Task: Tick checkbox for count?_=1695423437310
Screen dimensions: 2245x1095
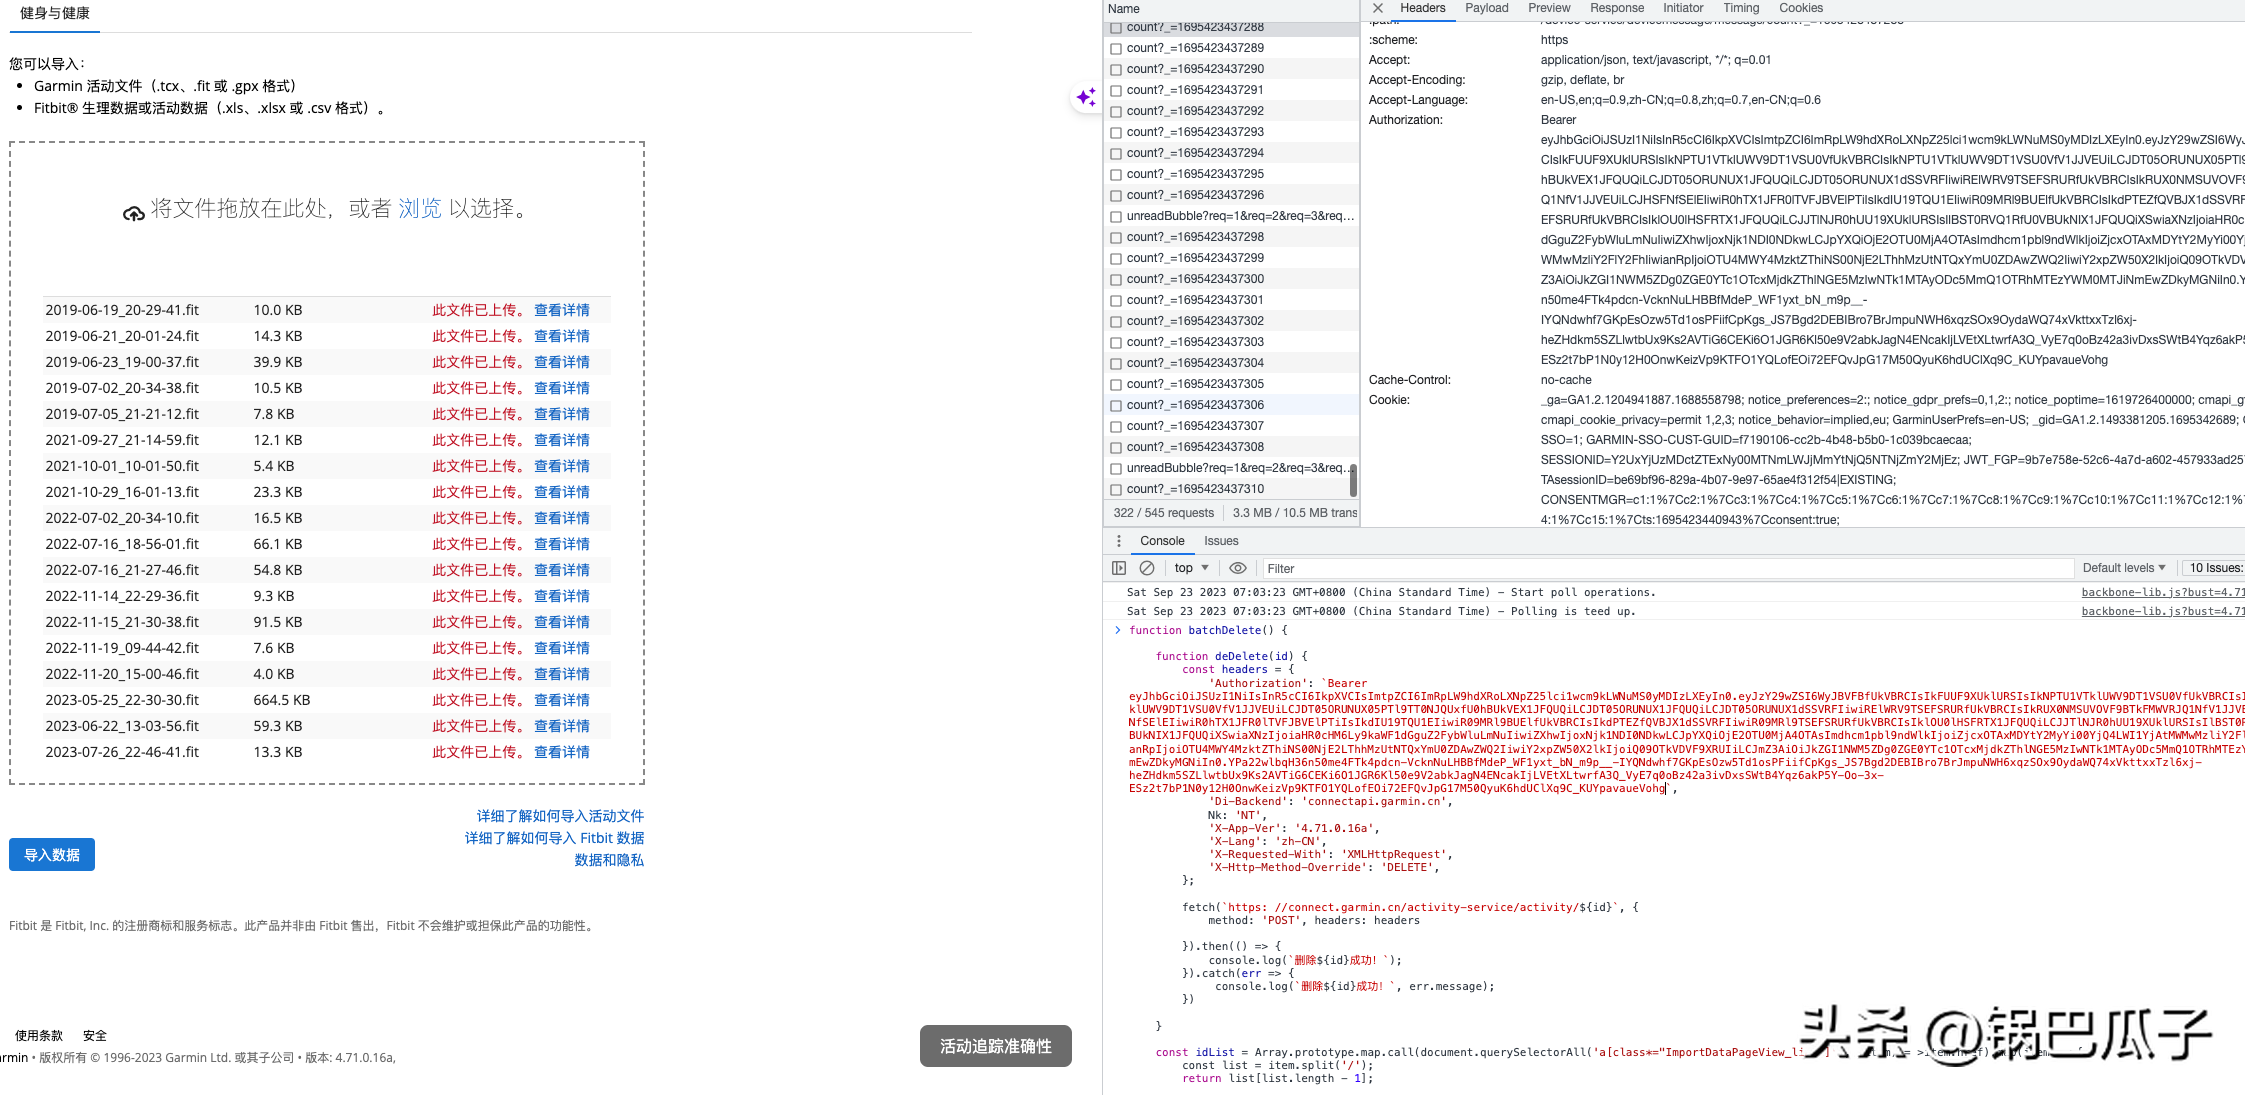Action: pyautogui.click(x=1116, y=489)
